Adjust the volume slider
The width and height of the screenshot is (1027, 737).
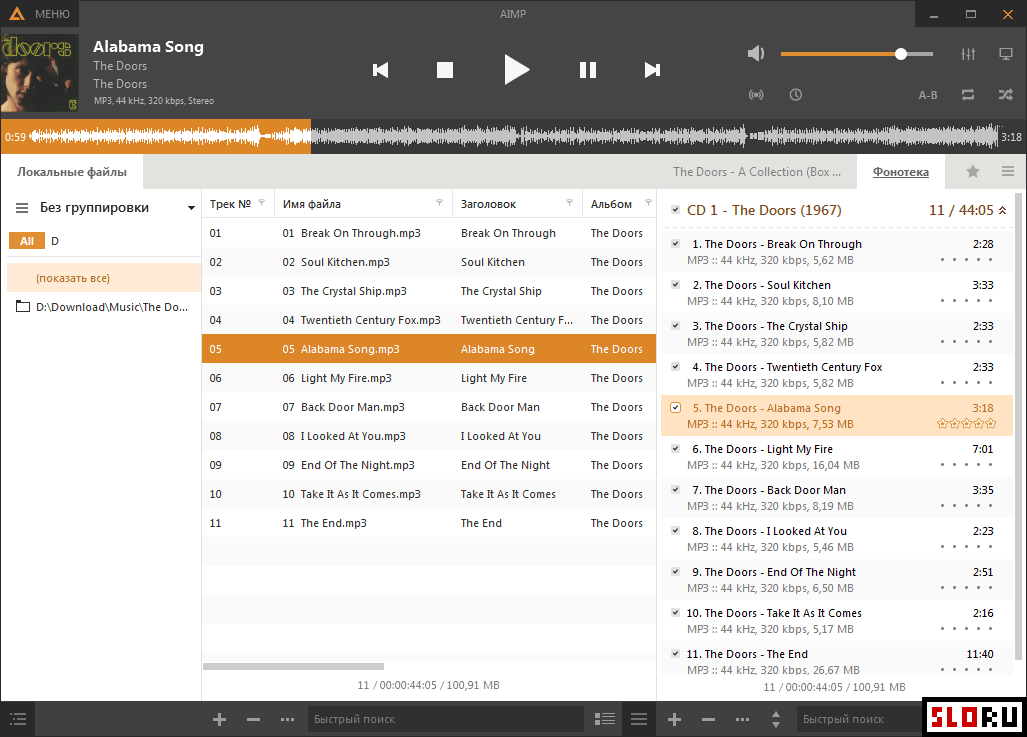tap(857, 54)
